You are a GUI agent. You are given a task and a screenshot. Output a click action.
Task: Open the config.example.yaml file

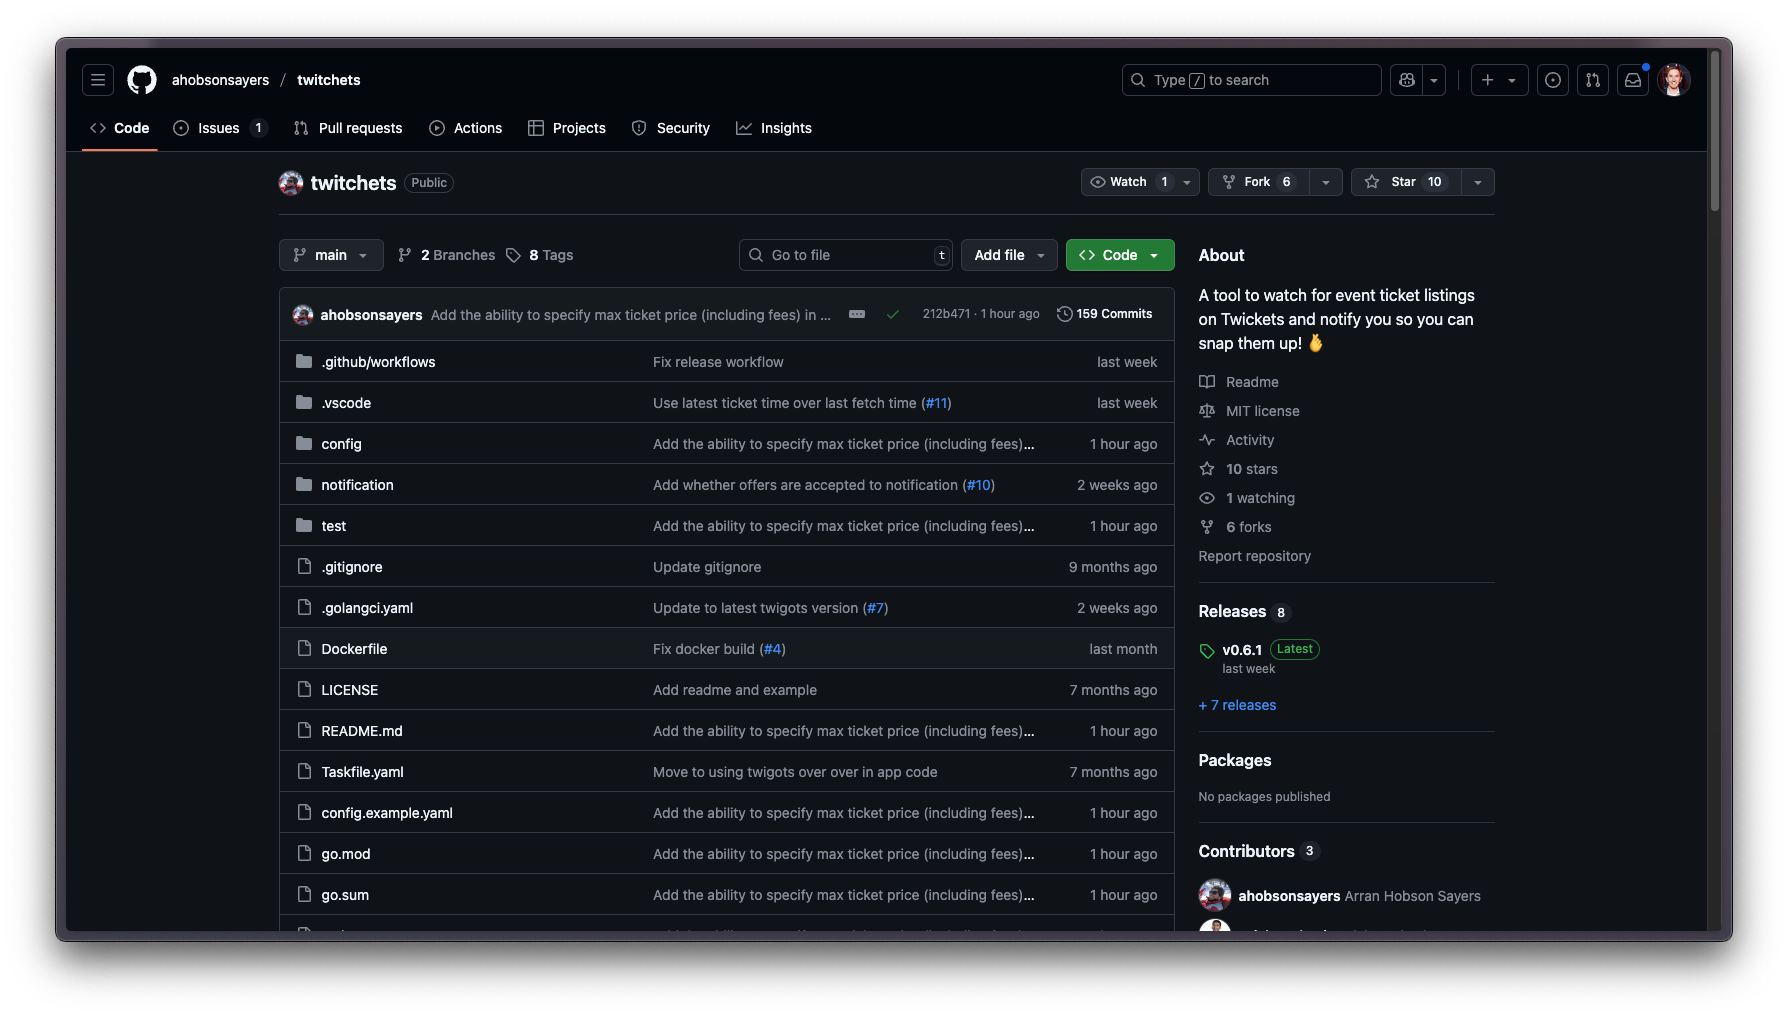click(x=387, y=813)
